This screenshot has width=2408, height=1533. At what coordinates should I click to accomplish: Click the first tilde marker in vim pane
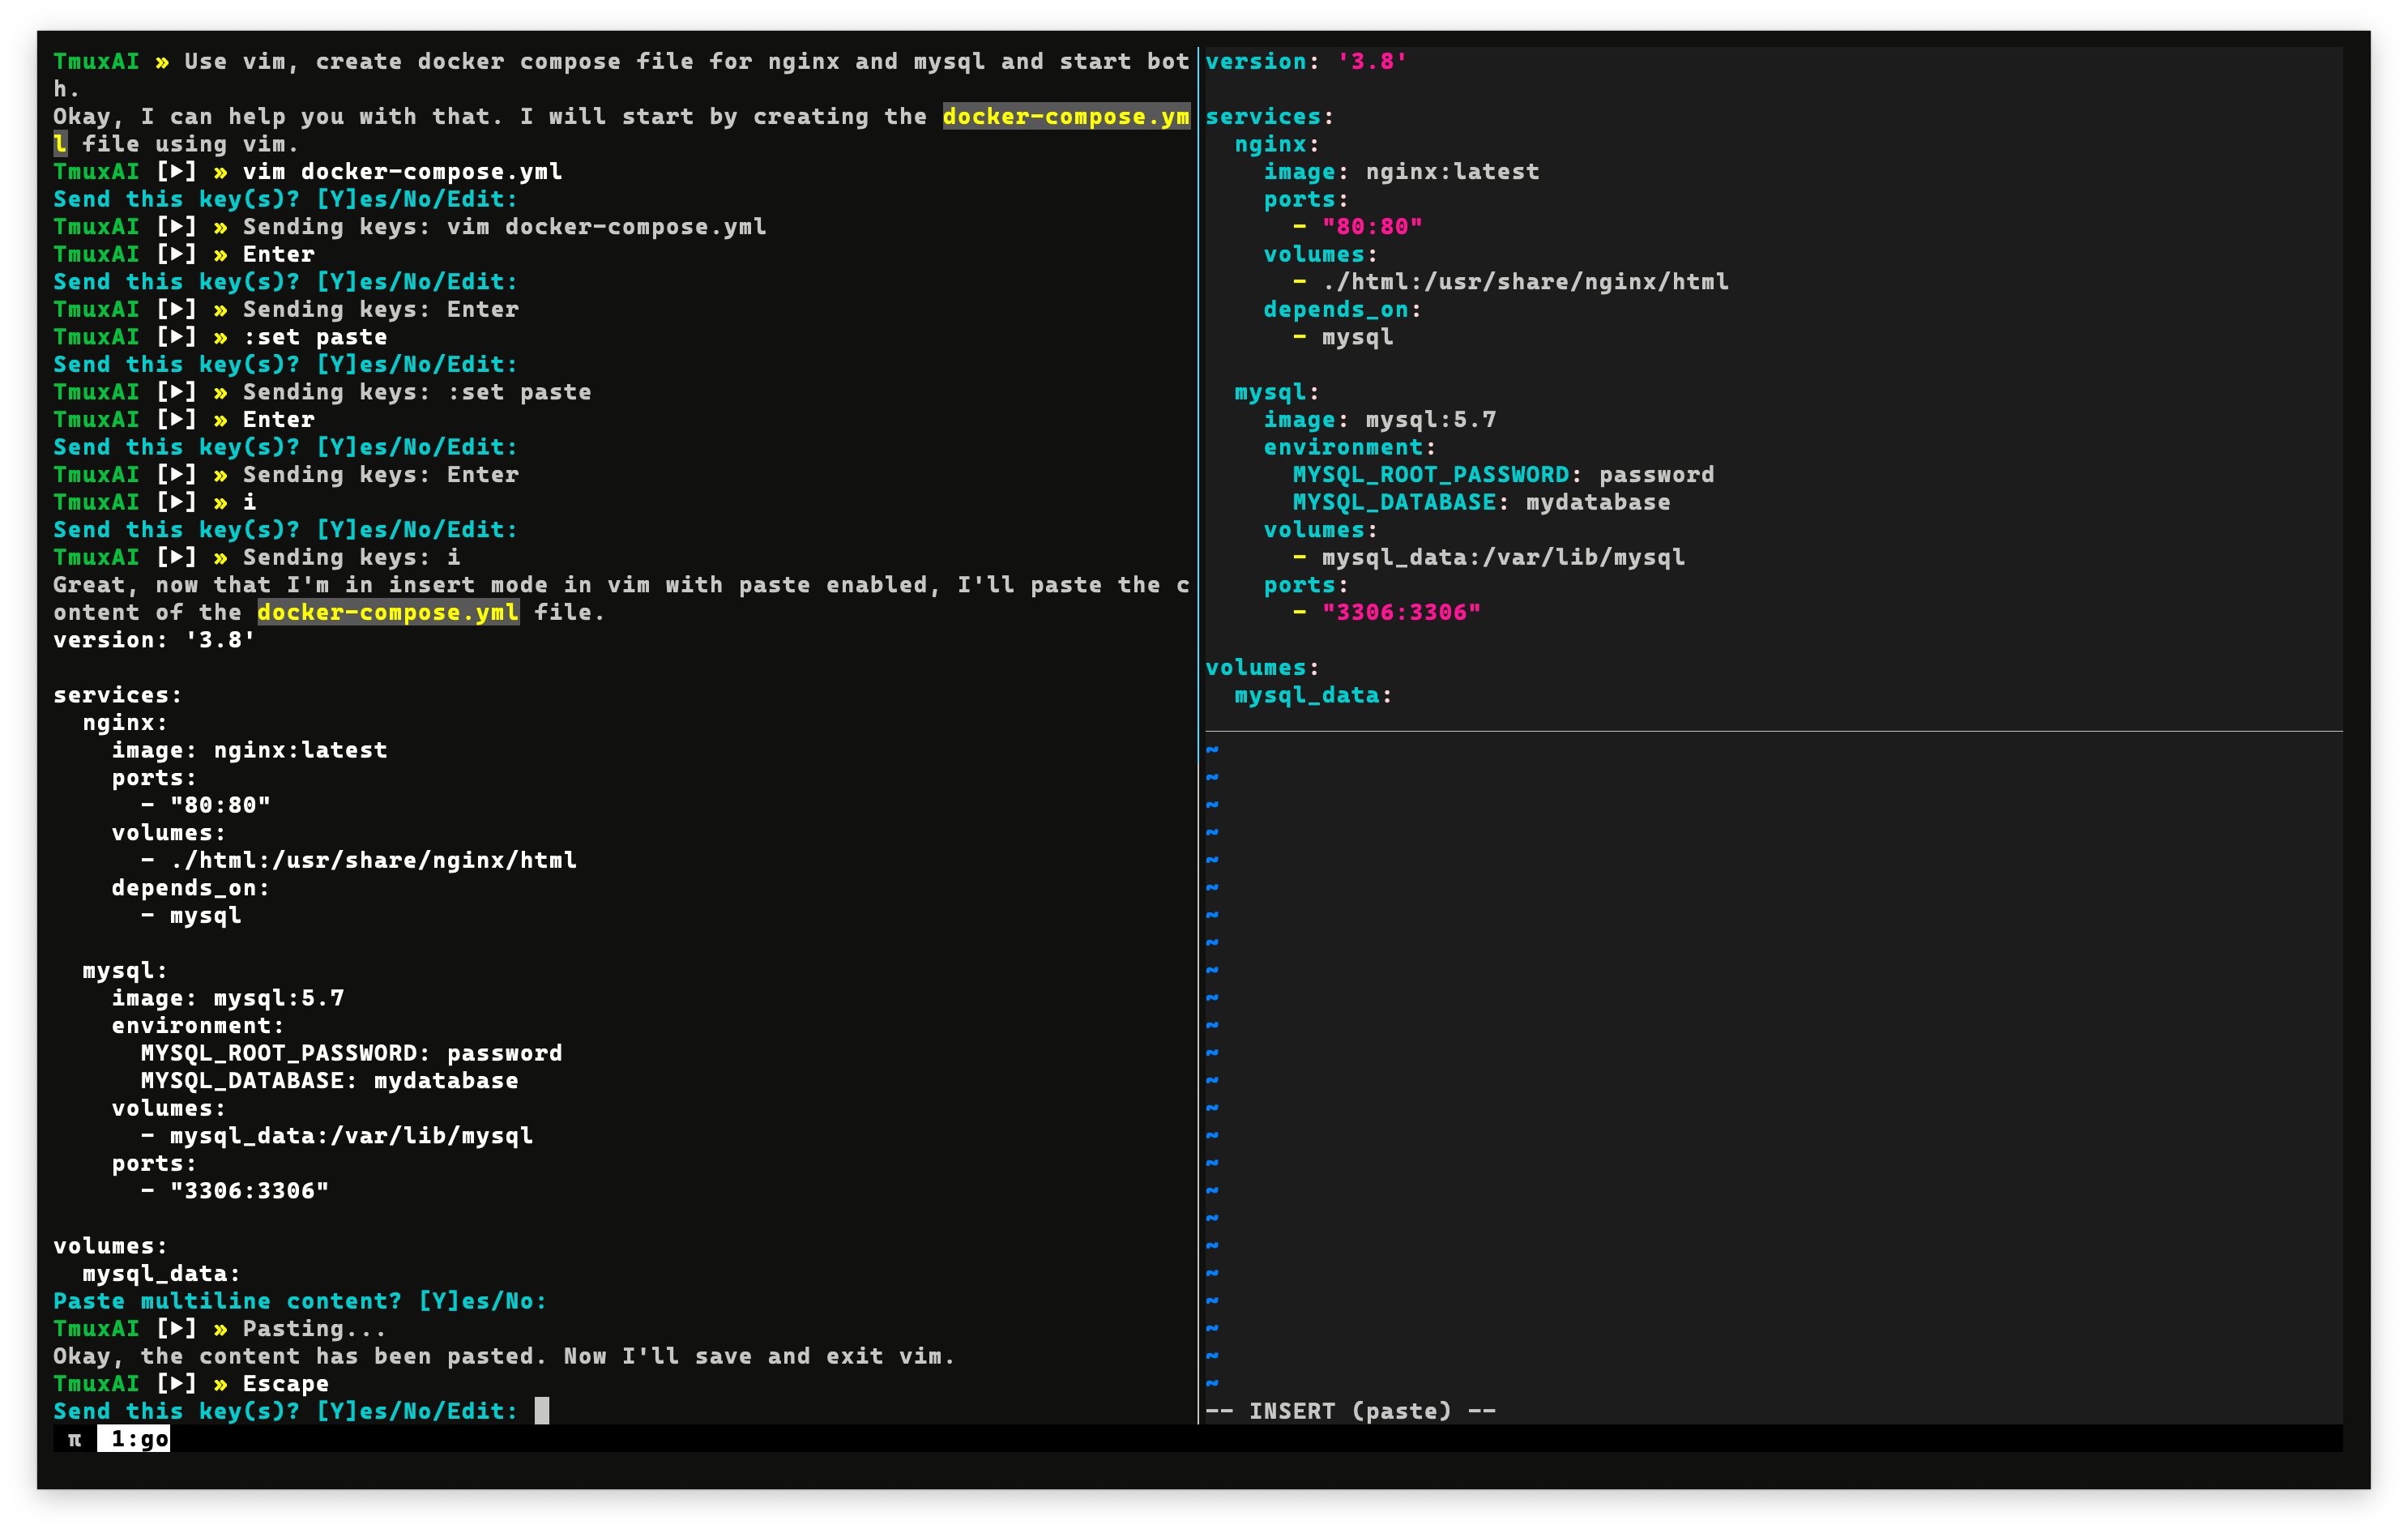1212,749
